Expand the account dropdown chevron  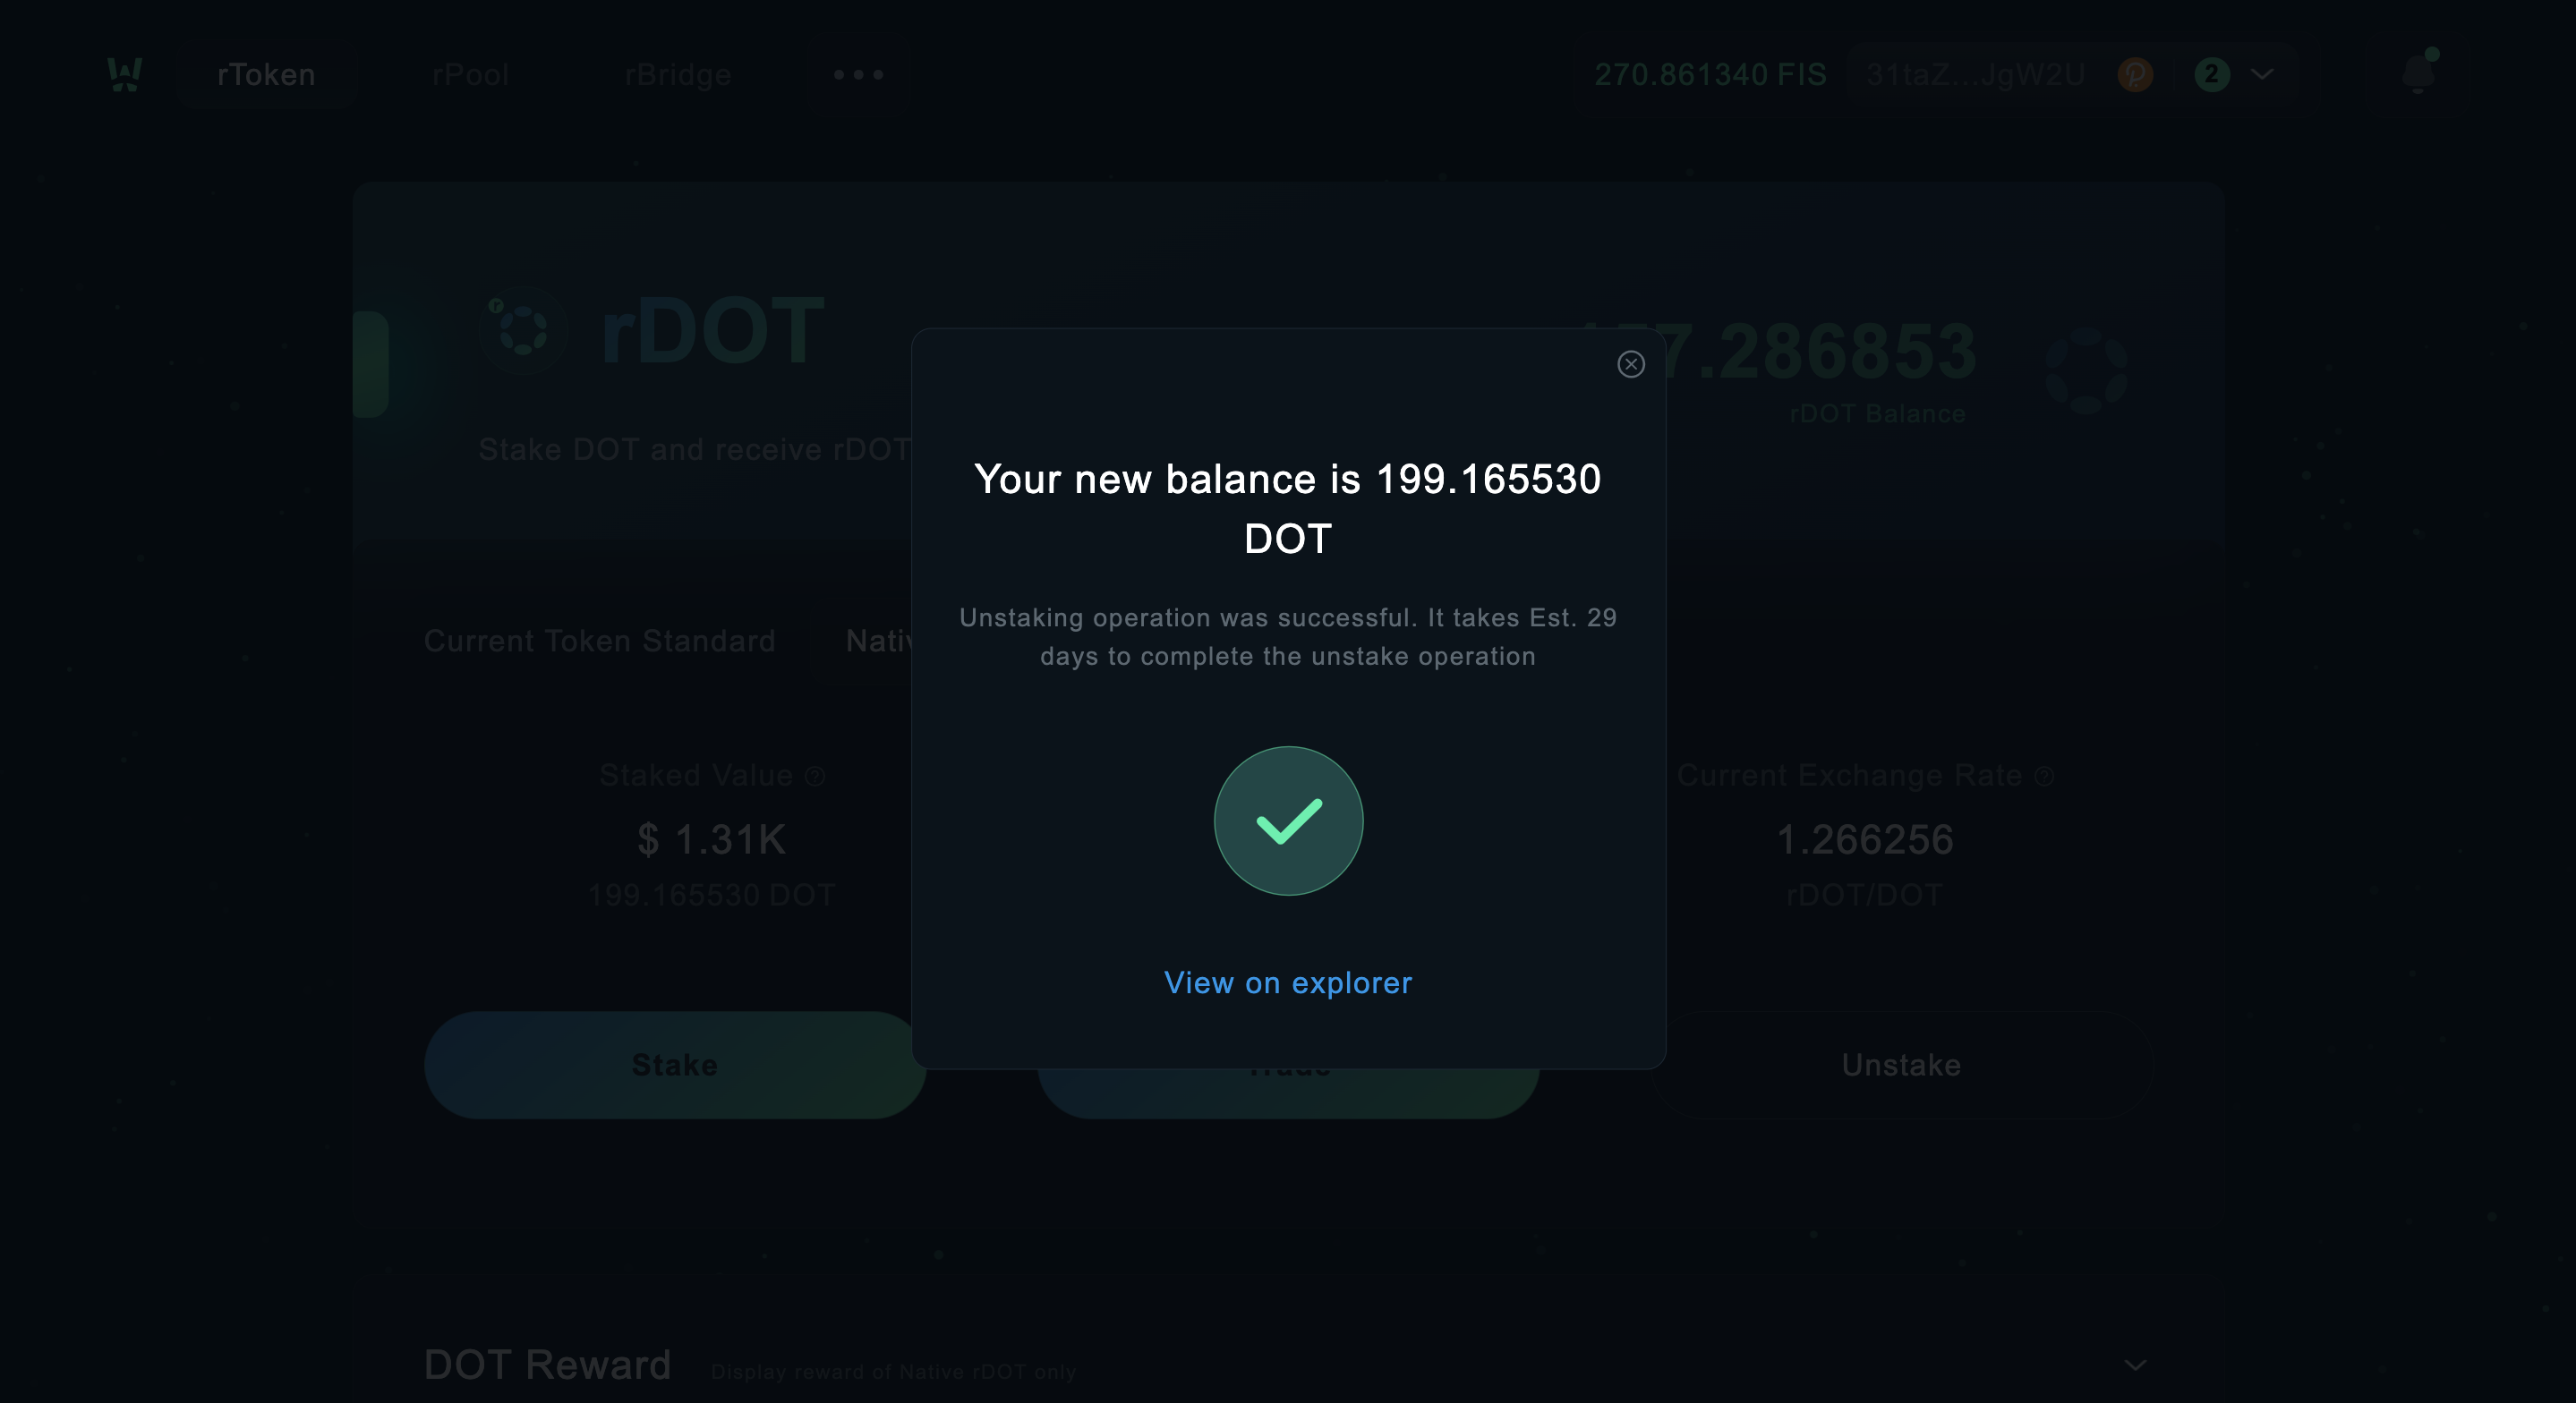click(2262, 74)
